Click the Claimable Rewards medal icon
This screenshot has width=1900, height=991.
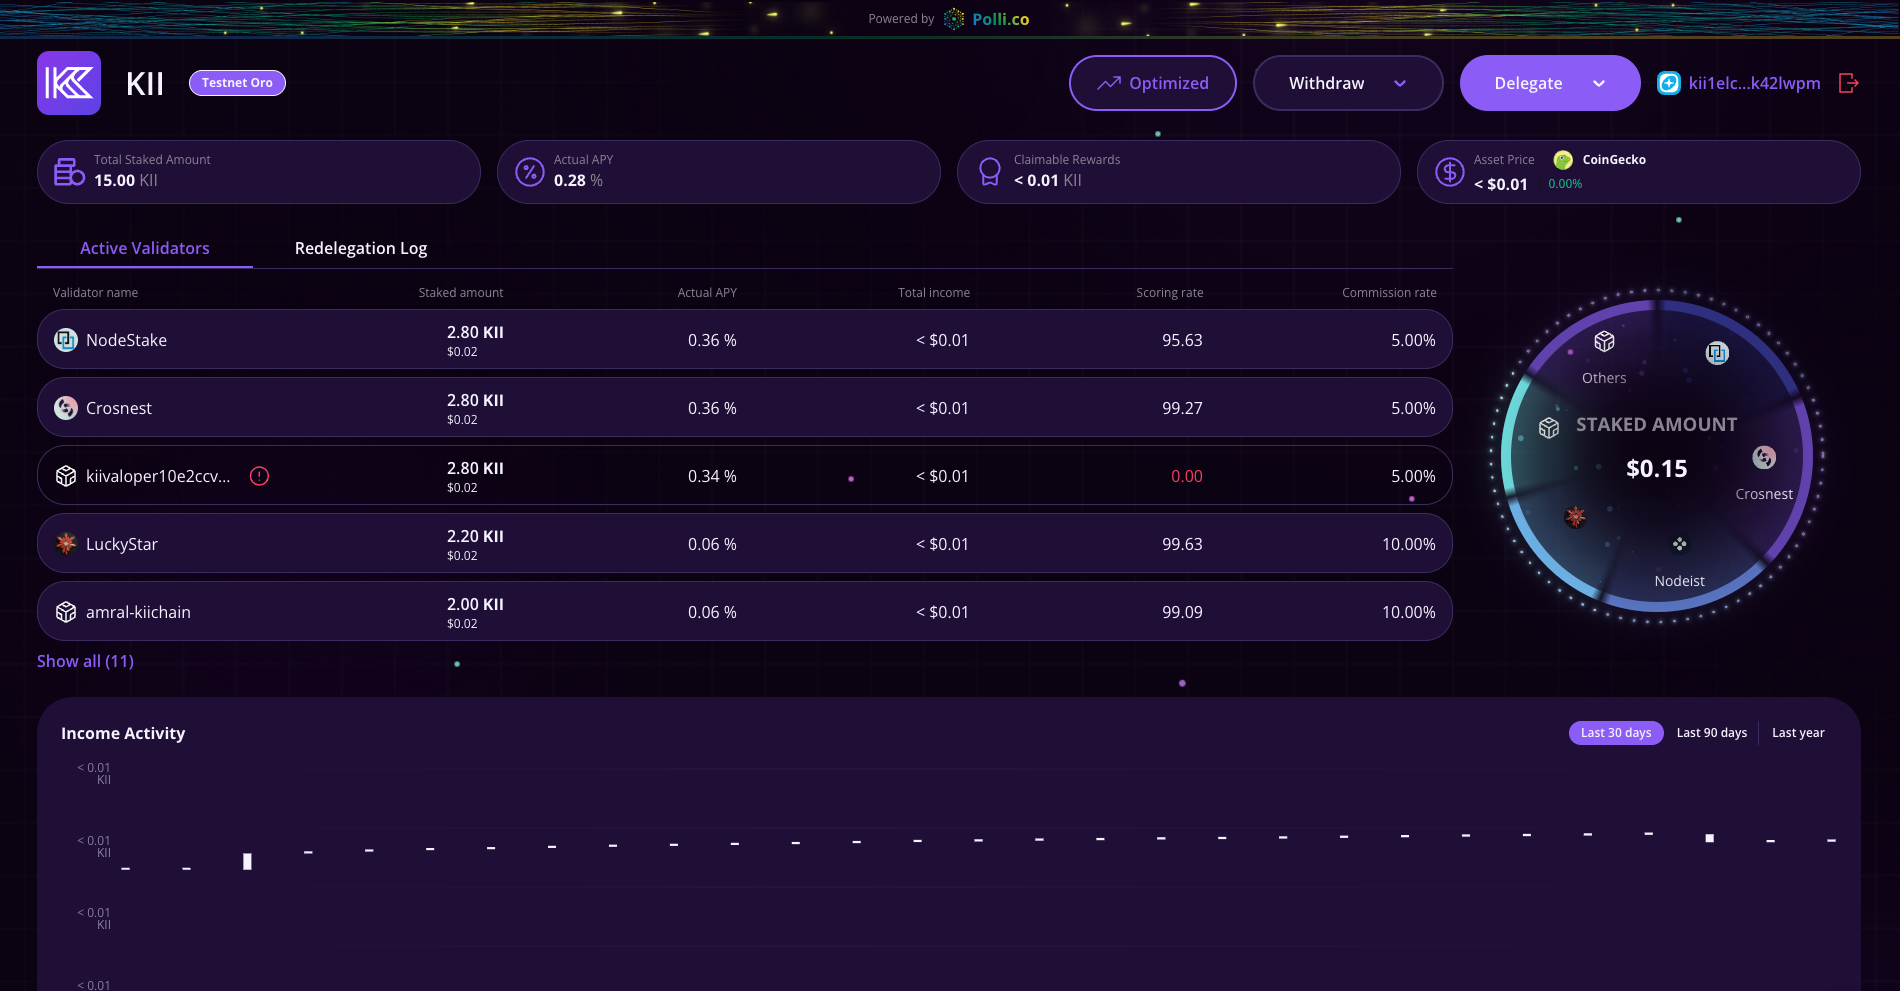[x=989, y=171]
